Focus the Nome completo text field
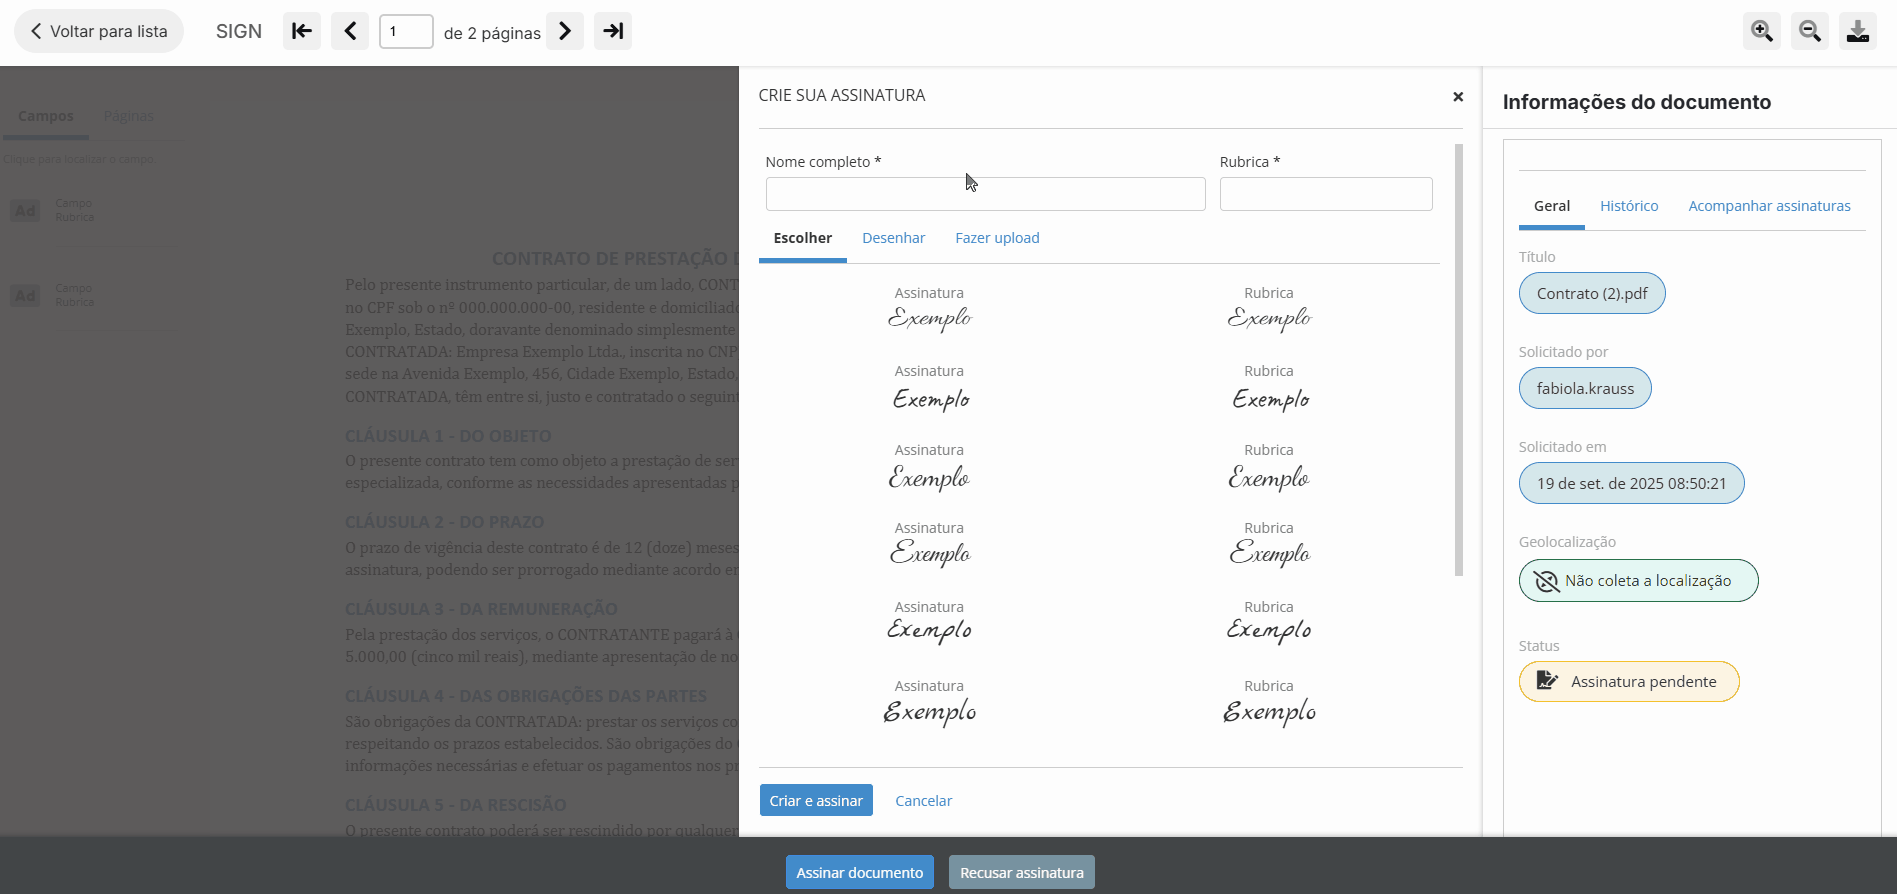1897x894 pixels. [985, 194]
